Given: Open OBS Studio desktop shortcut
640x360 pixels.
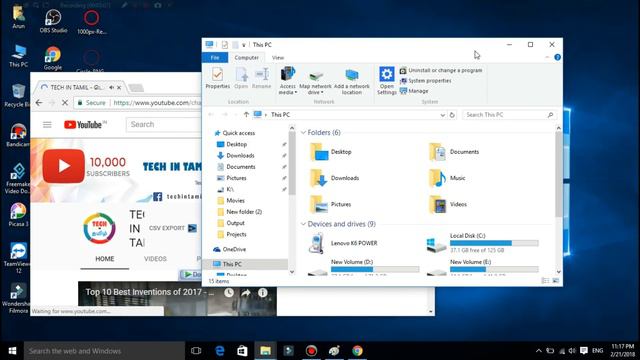Looking at the screenshot, I should point(53,21).
